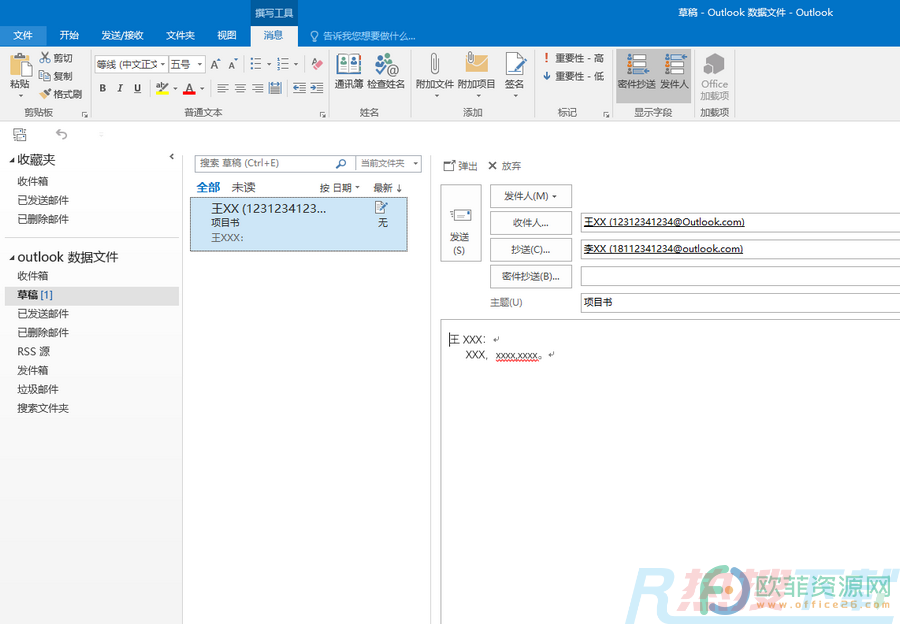This screenshot has height=624, width=900.
Task: Open the sort by date (按日期) dropdown
Action: [x=339, y=188]
